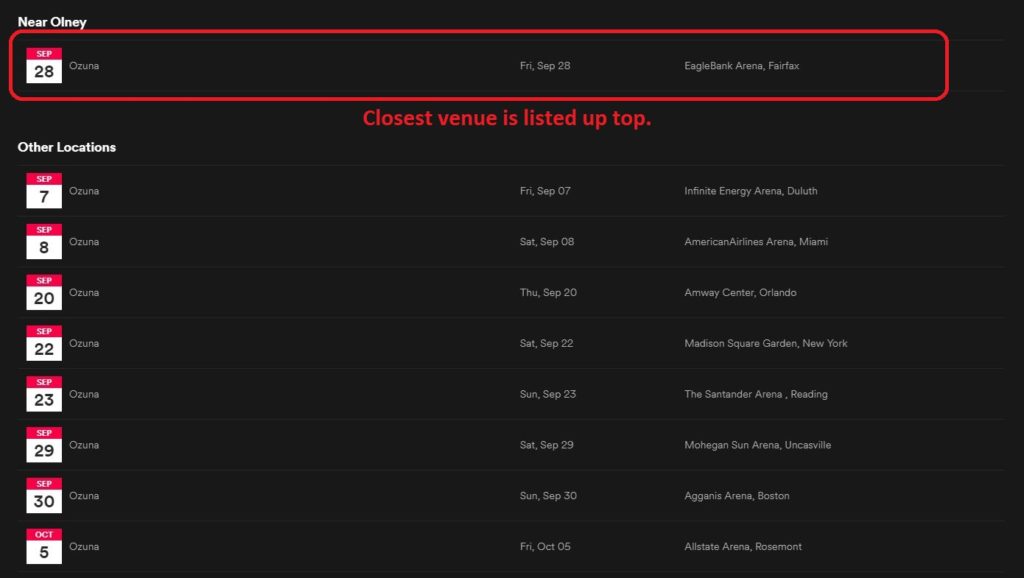The height and width of the screenshot is (578, 1024).
Task: Click the Sep 23 calendar date icon
Action: (x=44, y=393)
